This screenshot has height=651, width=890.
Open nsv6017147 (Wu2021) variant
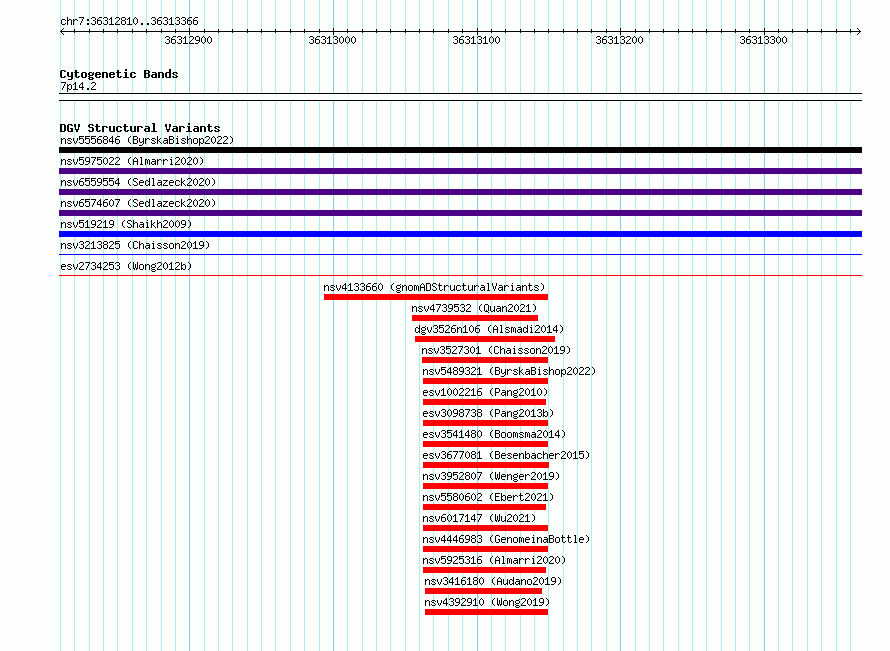click(x=479, y=518)
